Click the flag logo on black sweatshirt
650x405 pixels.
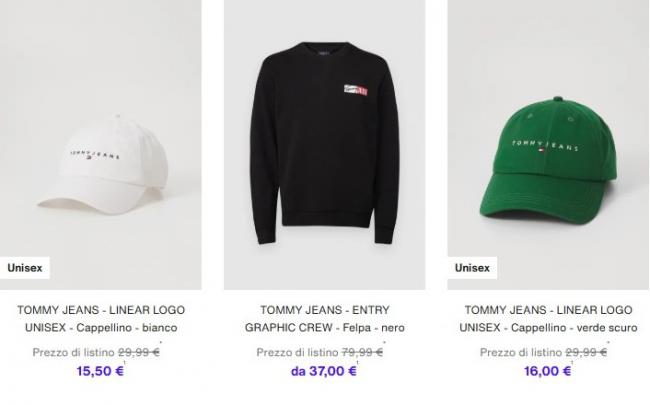click(355, 90)
